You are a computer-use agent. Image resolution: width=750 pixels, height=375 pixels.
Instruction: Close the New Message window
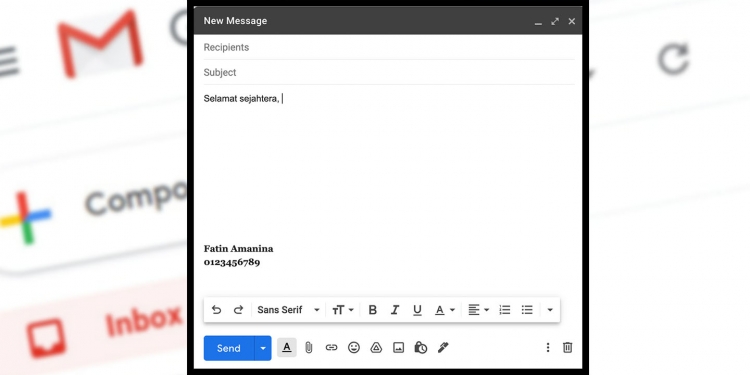[572, 22]
